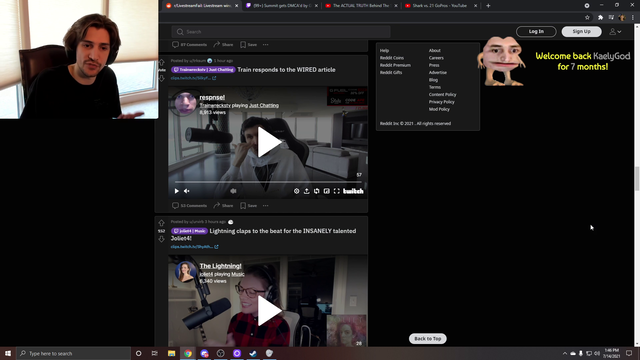The width and height of the screenshot is (640, 360).
Task: Open more options on the Train responds post
Action: (266, 206)
